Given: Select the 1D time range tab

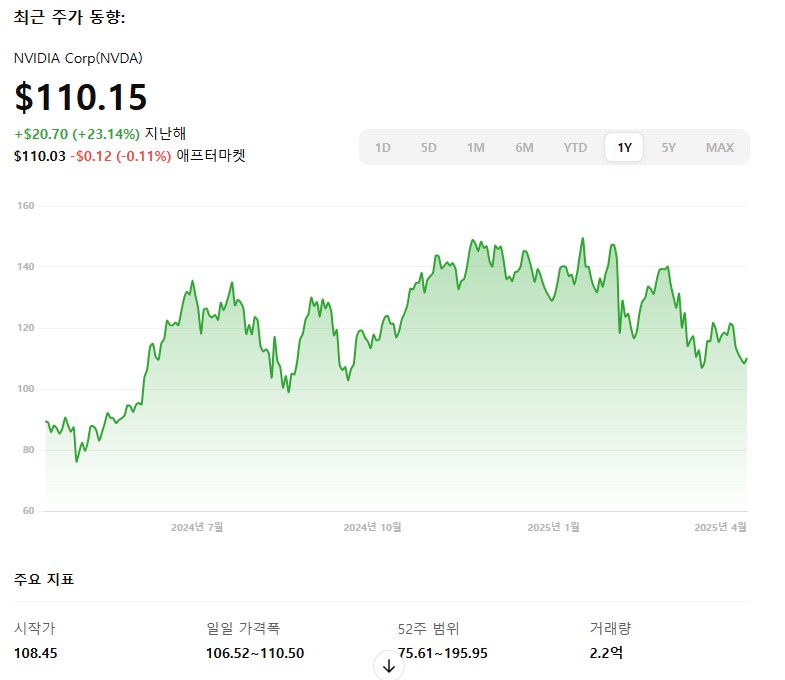Looking at the screenshot, I should (x=383, y=148).
